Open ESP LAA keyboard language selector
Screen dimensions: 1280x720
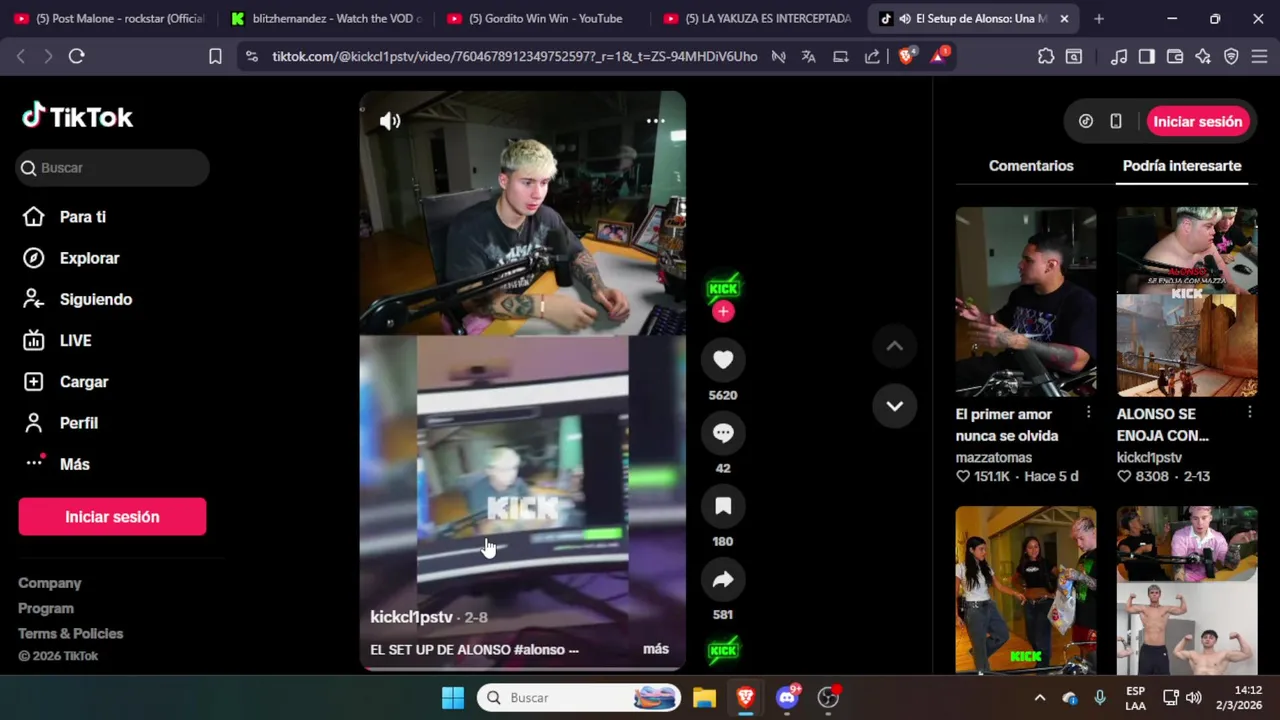[1136, 697]
